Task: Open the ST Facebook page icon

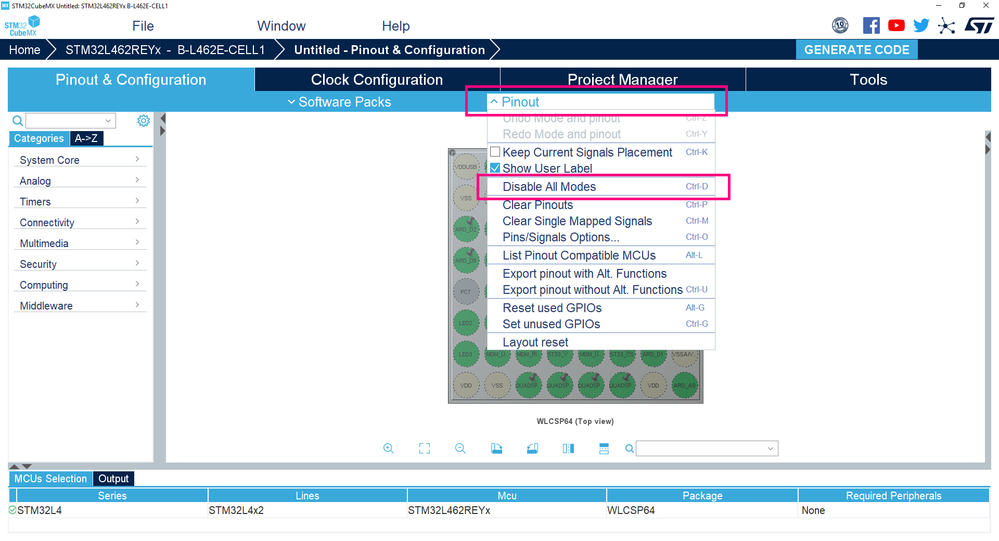Action: click(871, 25)
